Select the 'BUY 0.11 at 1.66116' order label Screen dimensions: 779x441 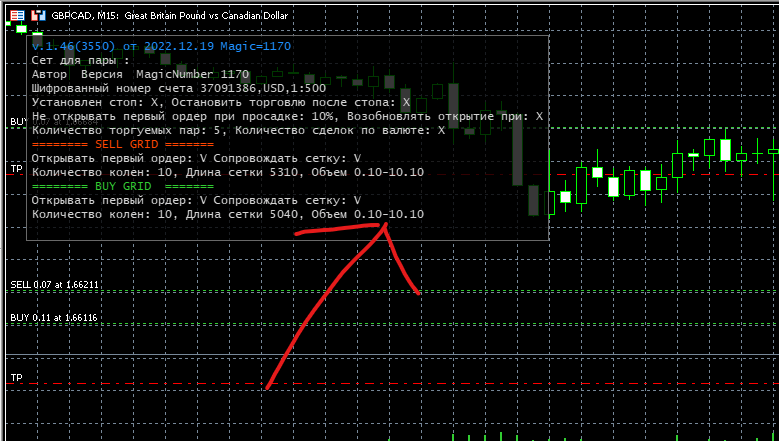coord(54,317)
